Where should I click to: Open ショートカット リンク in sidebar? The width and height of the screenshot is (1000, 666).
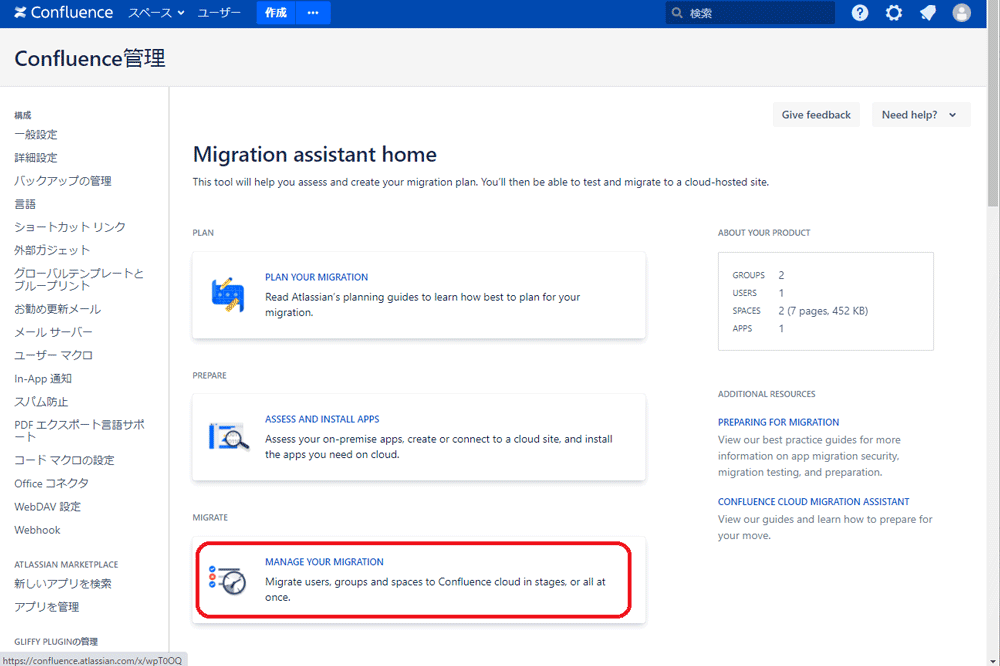pos(70,227)
